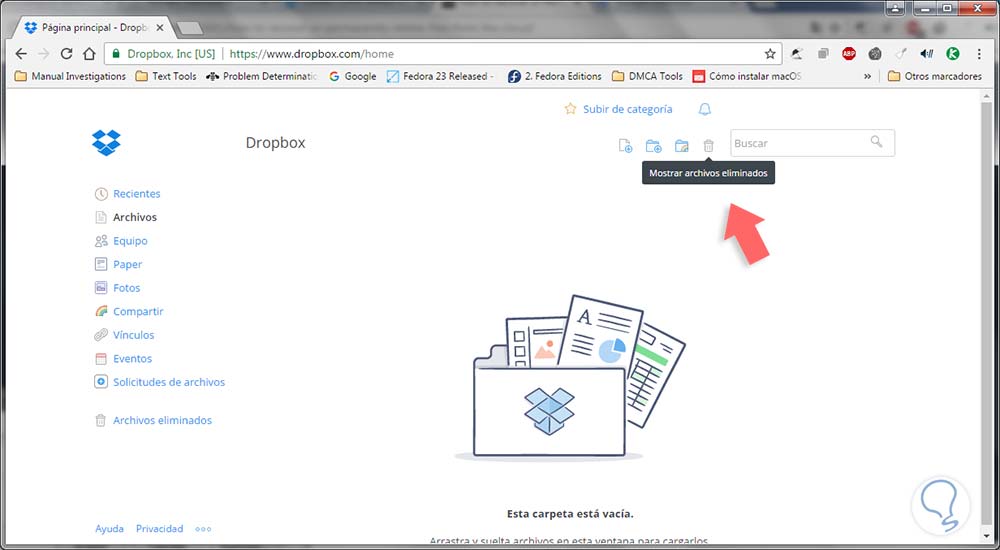Screen dimensions: 1000x550
Task: Click the green K extension icon
Action: (x=952, y=54)
